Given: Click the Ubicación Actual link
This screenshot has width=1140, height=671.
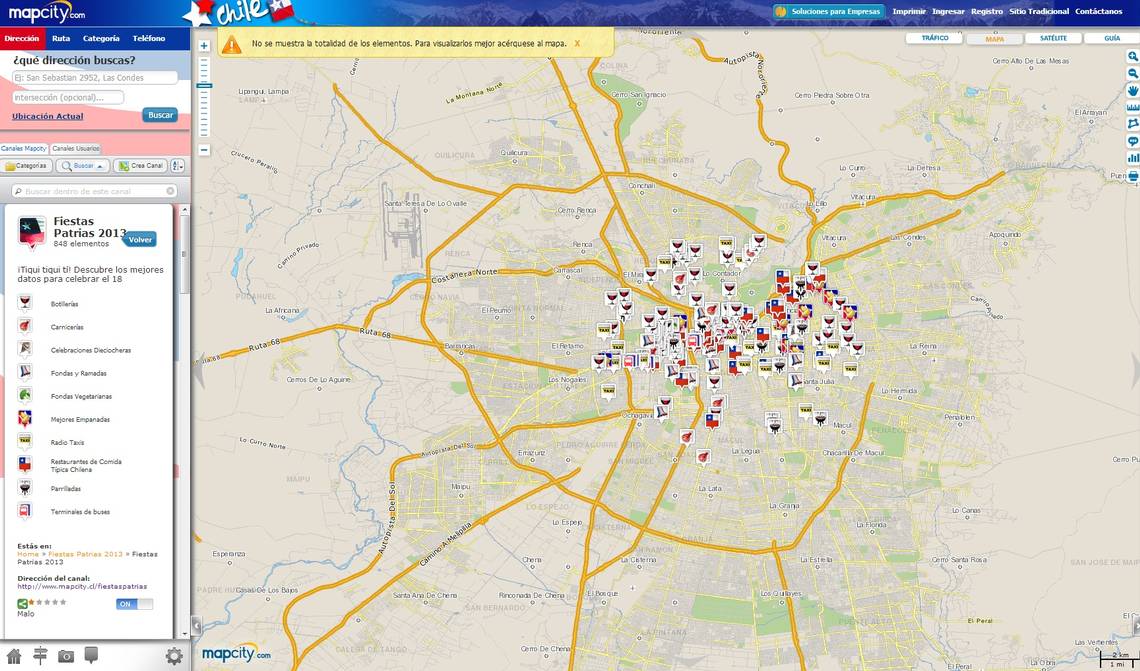Looking at the screenshot, I should point(47,116).
